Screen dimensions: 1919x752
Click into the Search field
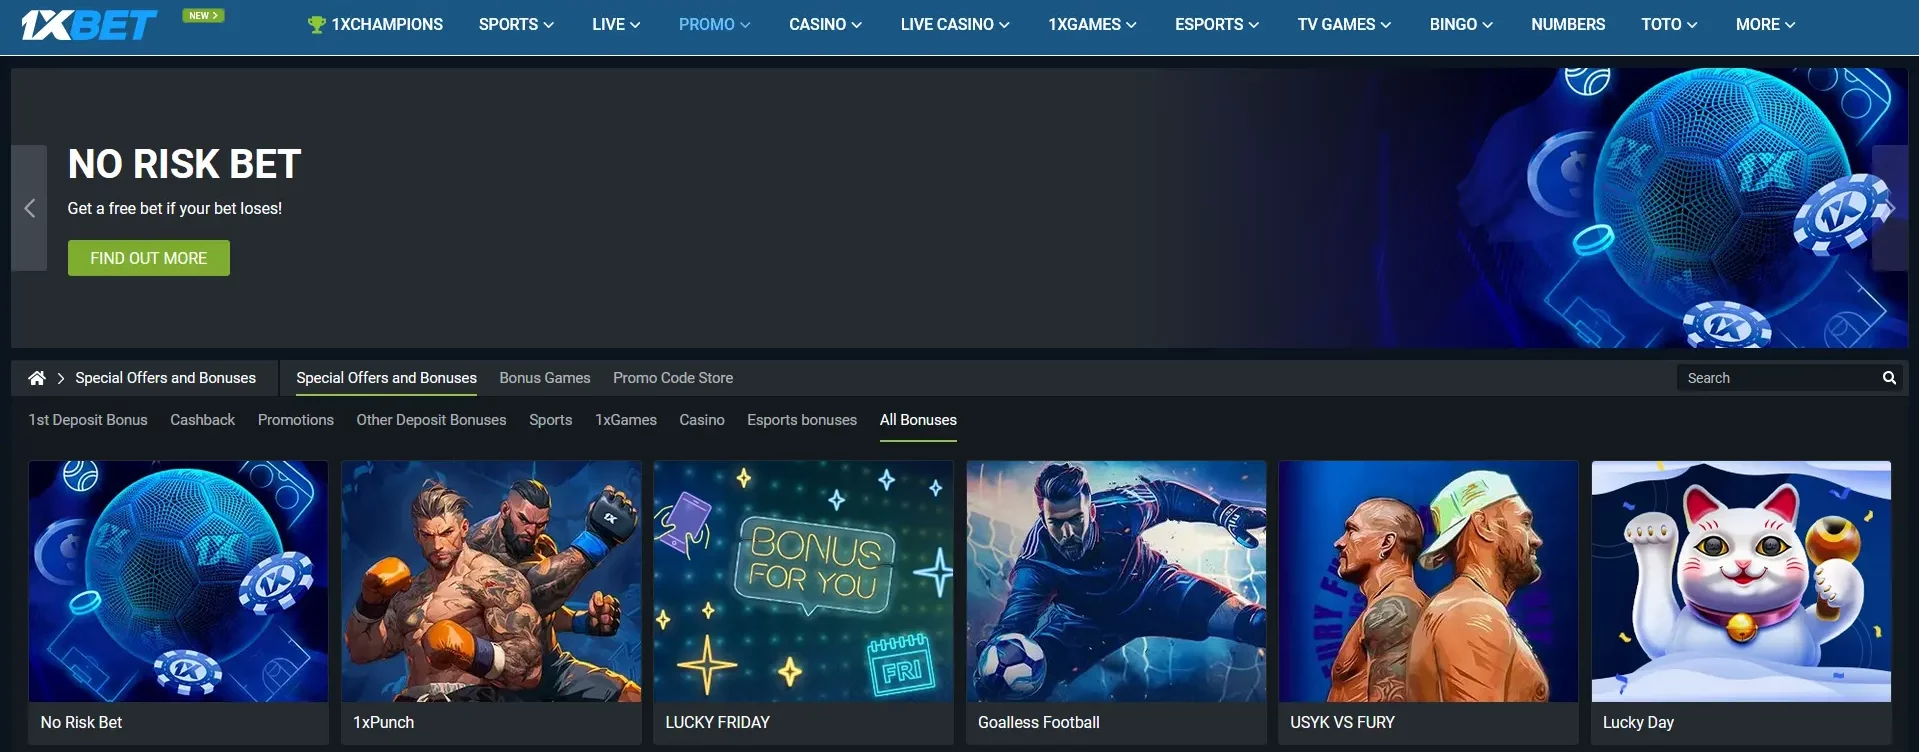click(x=1775, y=378)
